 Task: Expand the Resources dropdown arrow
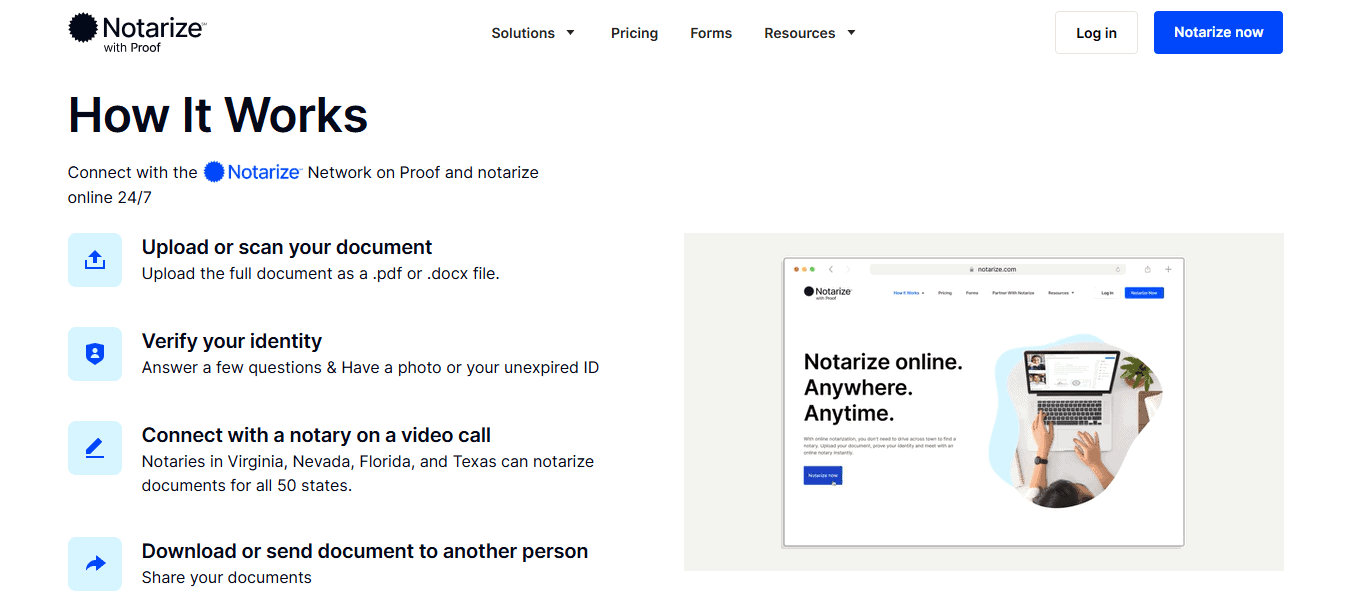[x=851, y=33]
